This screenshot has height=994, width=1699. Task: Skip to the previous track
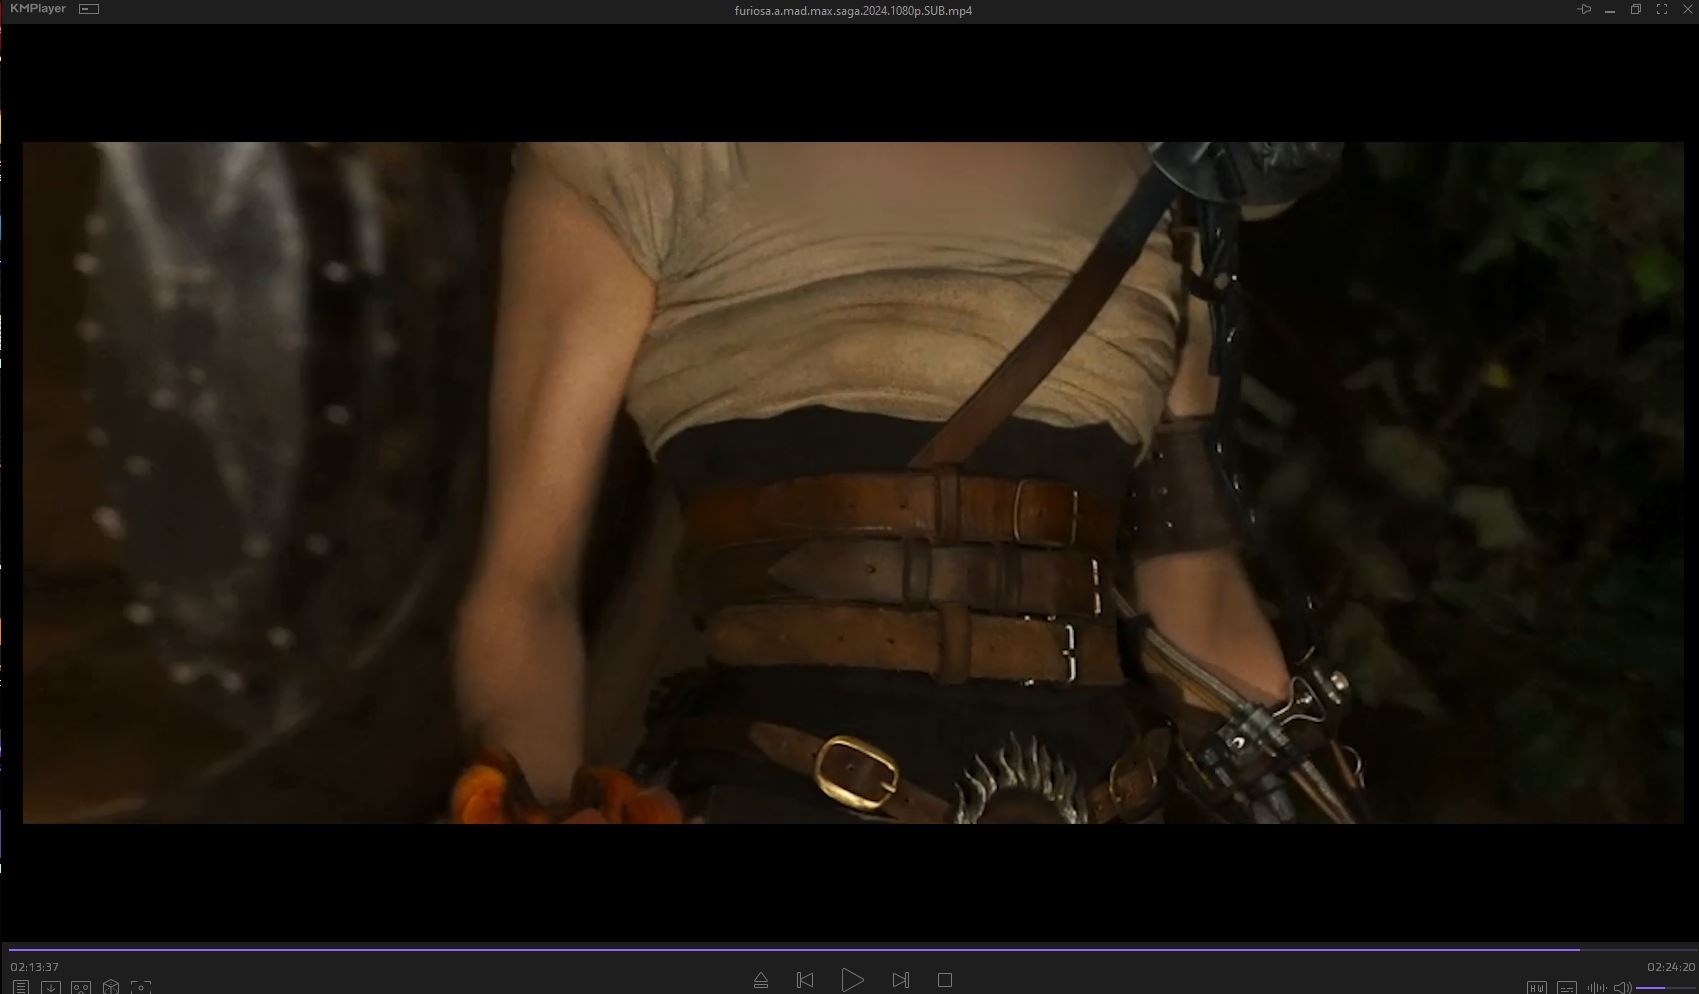[805, 980]
